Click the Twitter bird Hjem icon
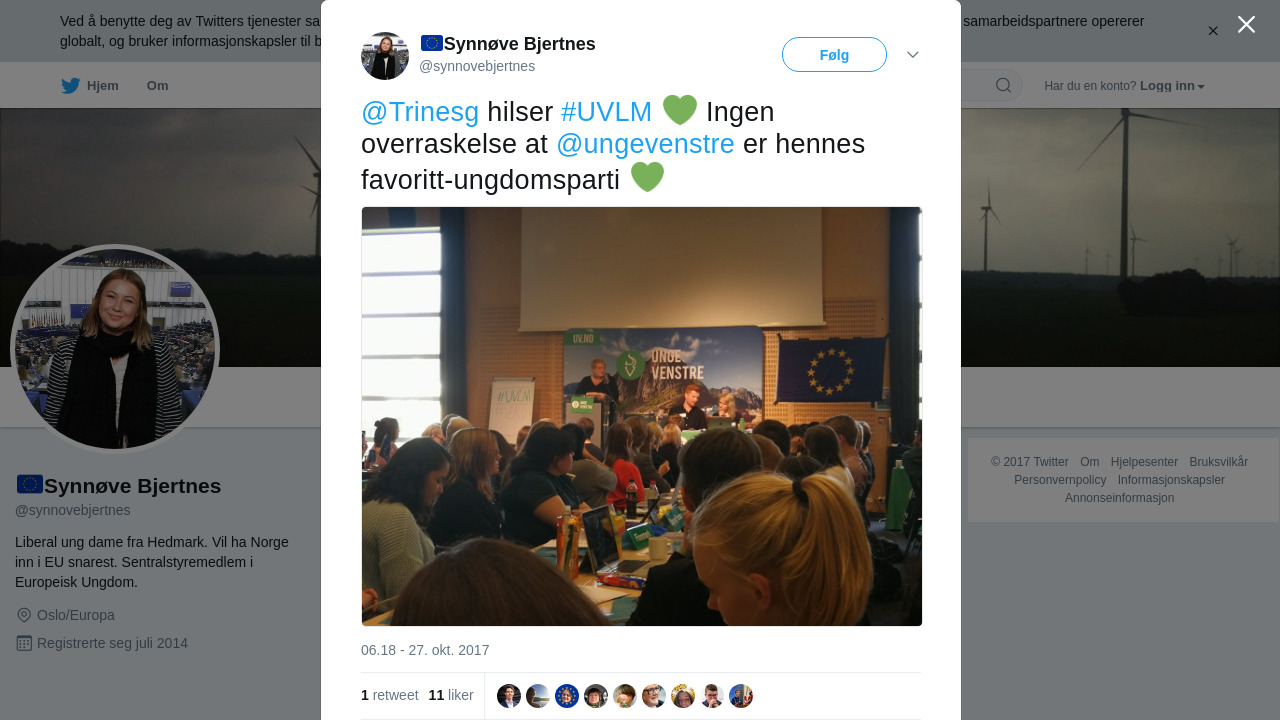 tap(70, 86)
